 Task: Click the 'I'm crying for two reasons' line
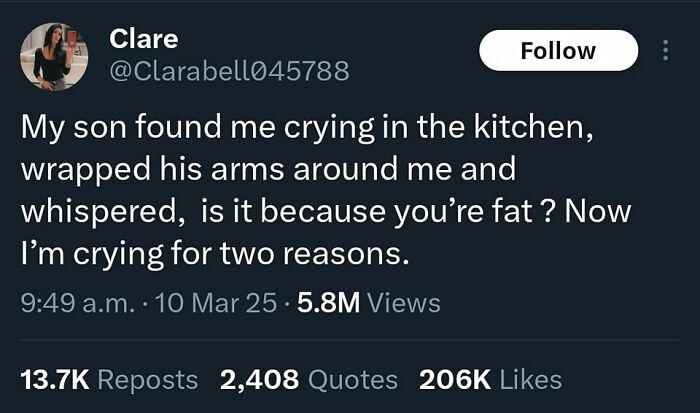[215, 254]
